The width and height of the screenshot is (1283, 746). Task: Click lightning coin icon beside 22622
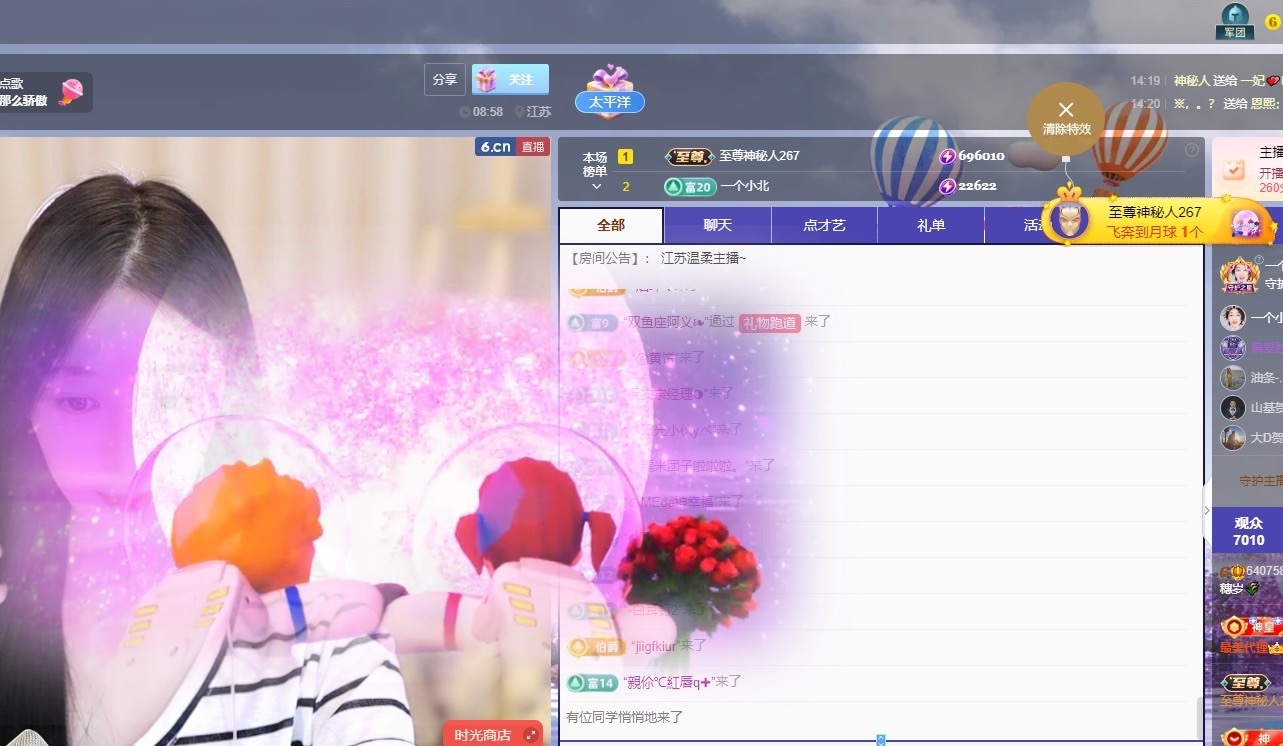point(947,186)
